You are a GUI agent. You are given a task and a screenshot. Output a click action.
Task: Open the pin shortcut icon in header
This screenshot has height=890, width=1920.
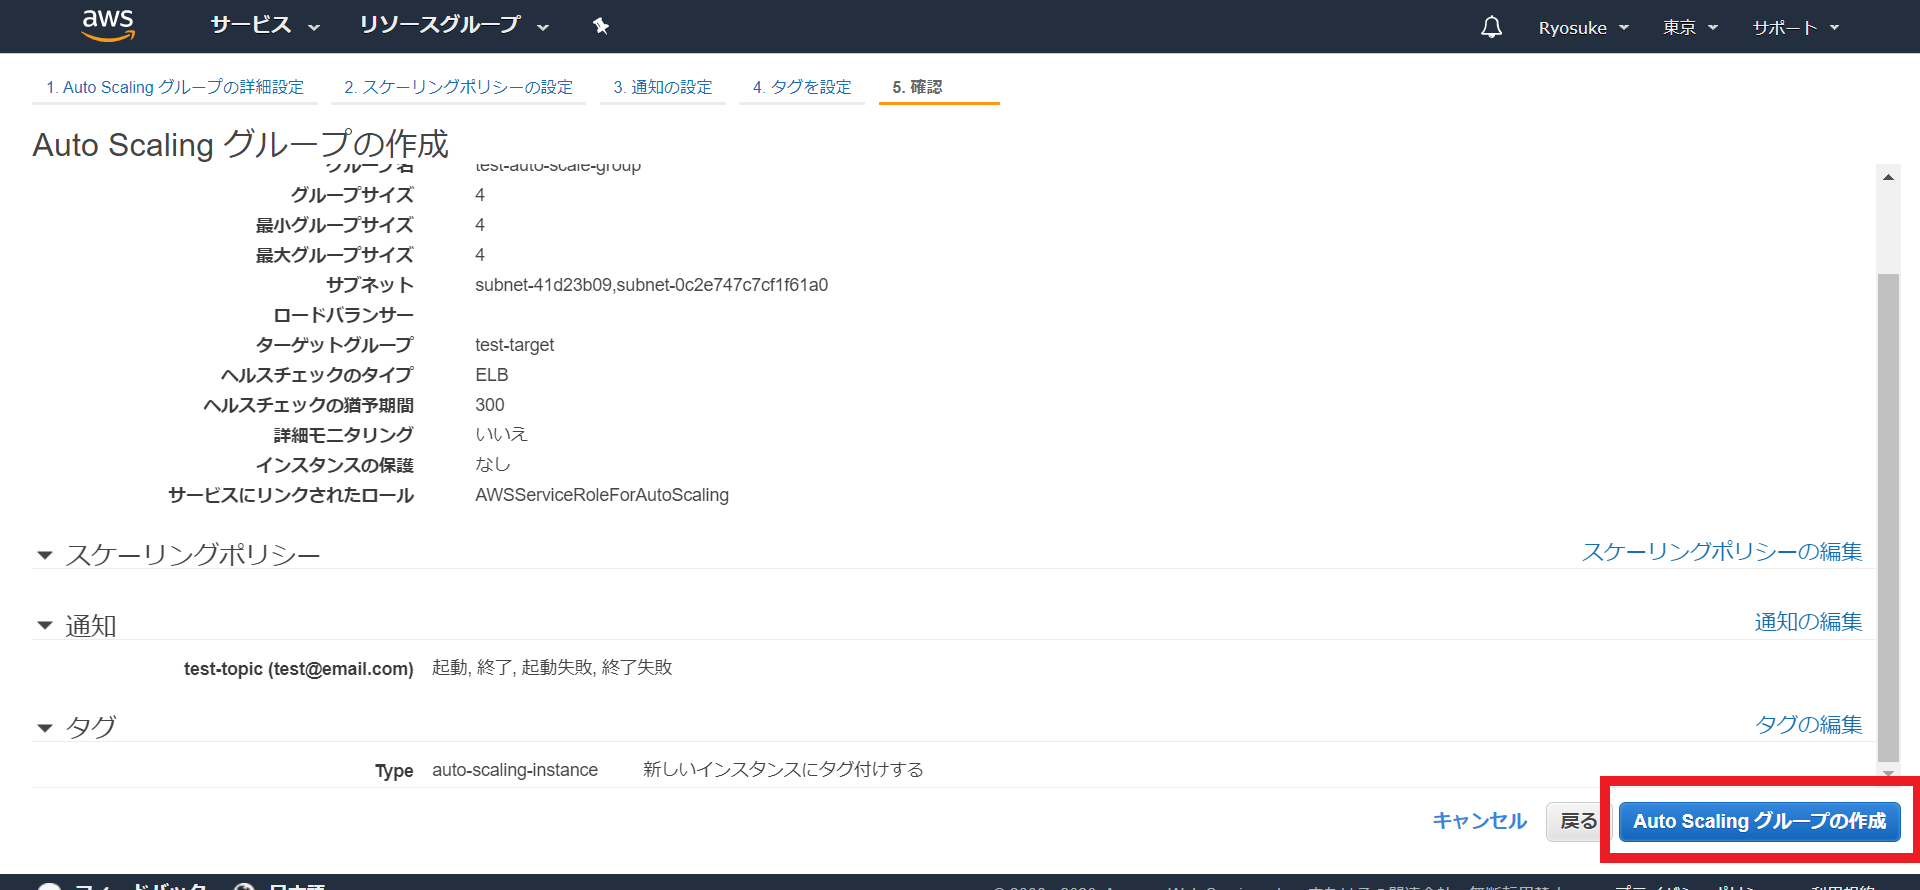pos(601,26)
